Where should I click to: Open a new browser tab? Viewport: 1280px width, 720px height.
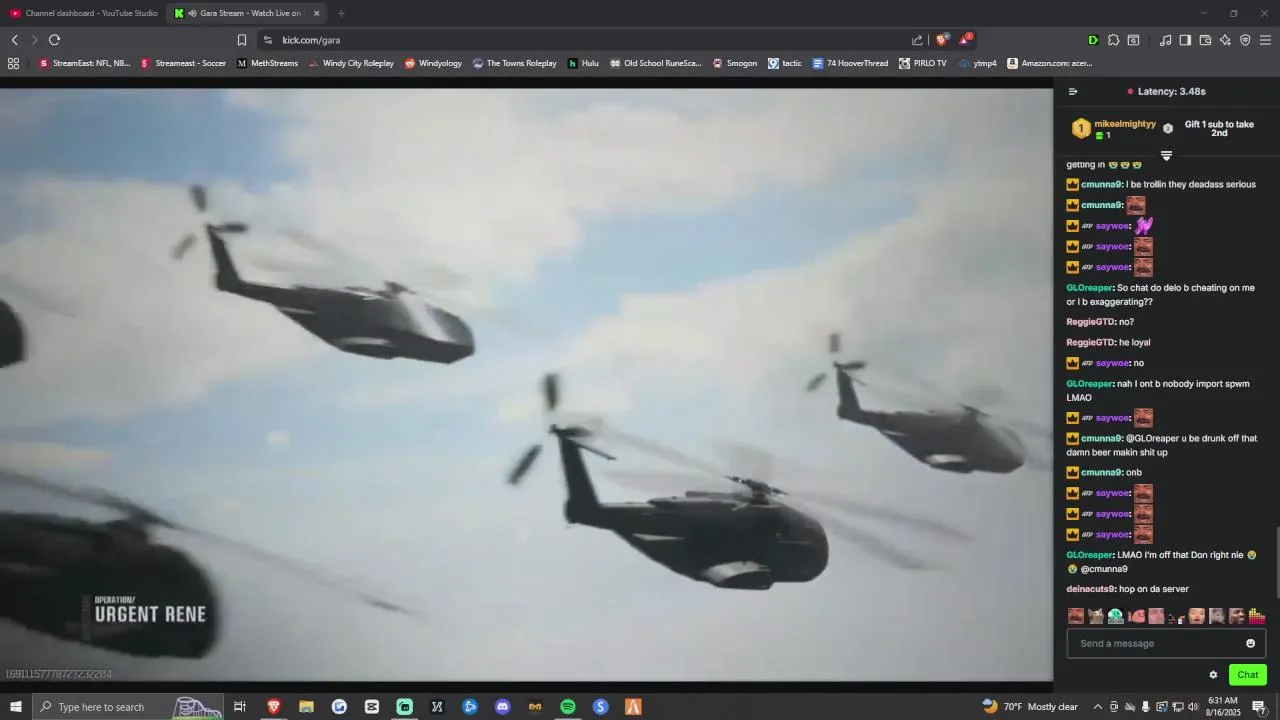(341, 13)
